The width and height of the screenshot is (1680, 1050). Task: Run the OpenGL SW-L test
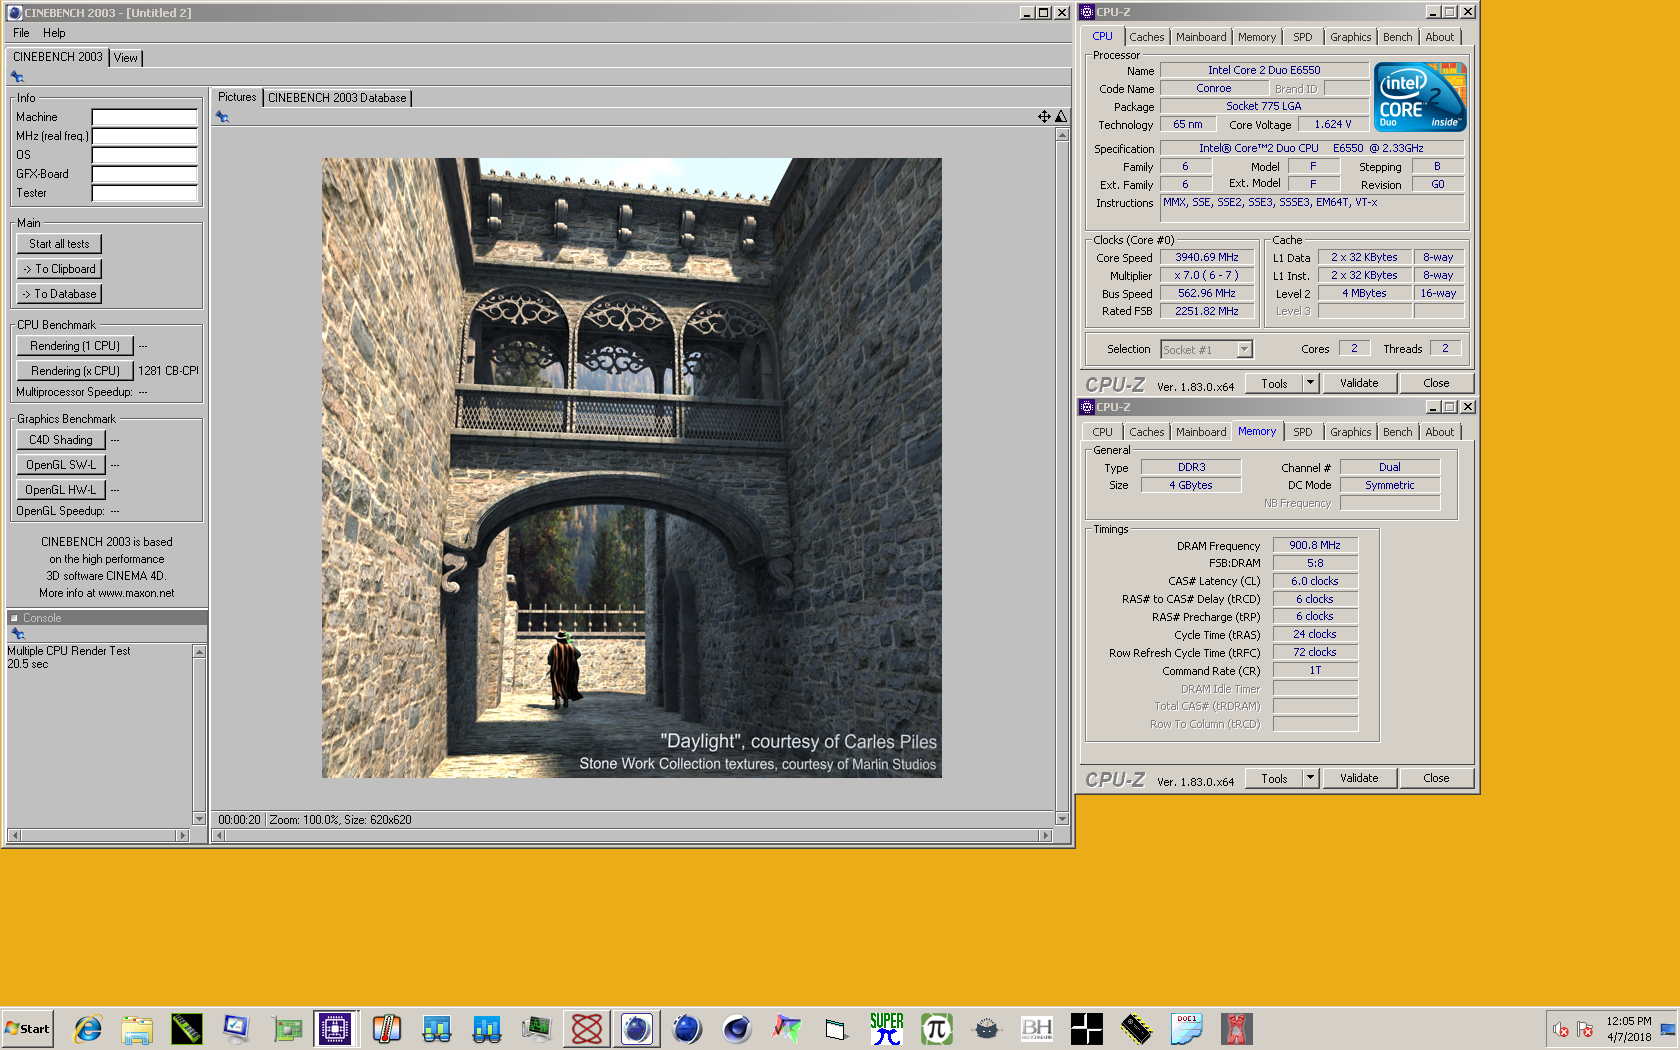tap(61, 465)
